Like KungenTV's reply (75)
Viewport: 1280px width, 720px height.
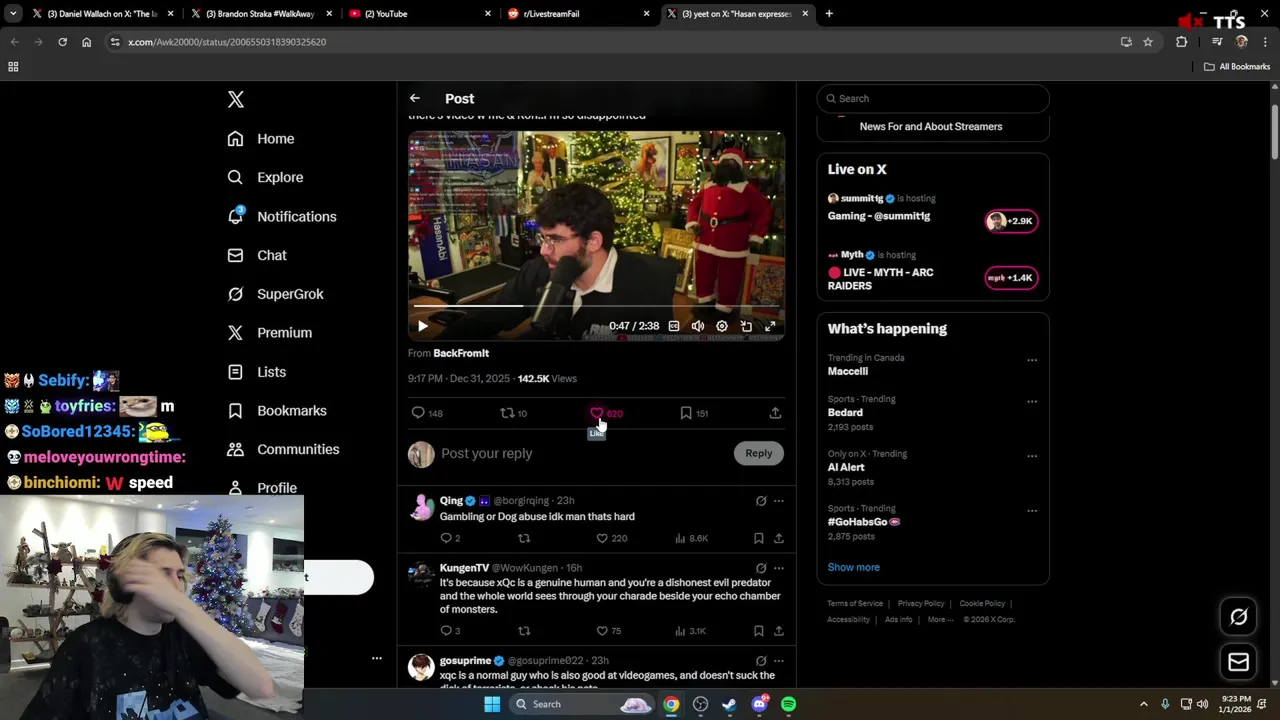(x=609, y=631)
